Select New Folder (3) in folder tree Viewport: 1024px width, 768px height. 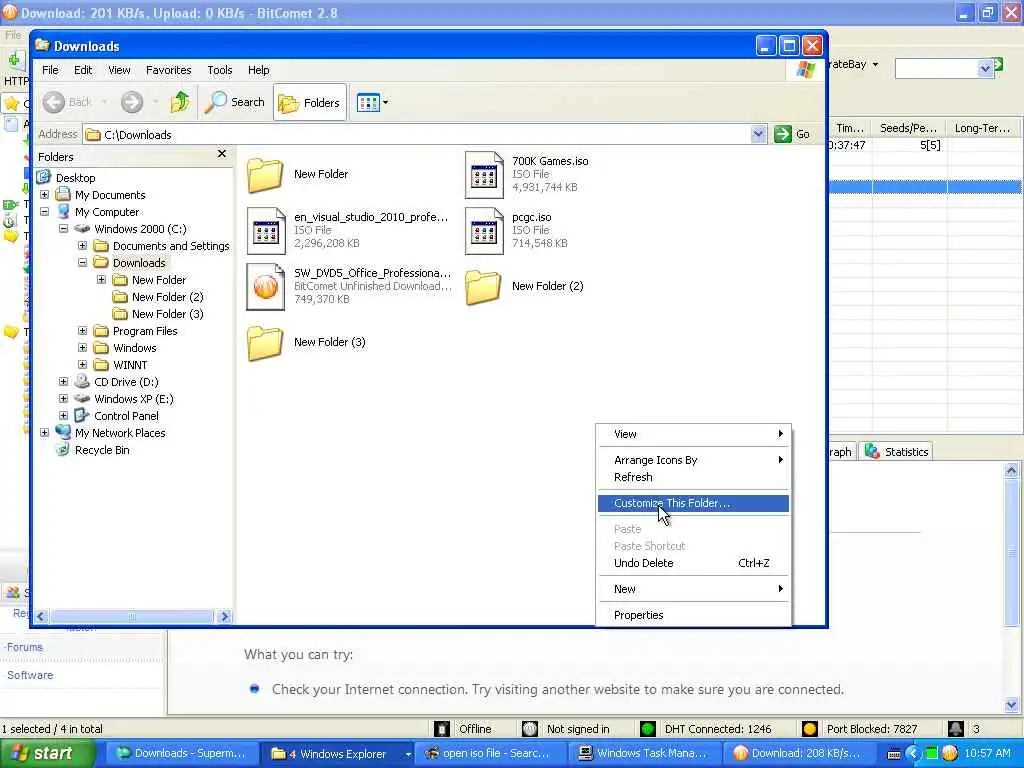click(167, 314)
